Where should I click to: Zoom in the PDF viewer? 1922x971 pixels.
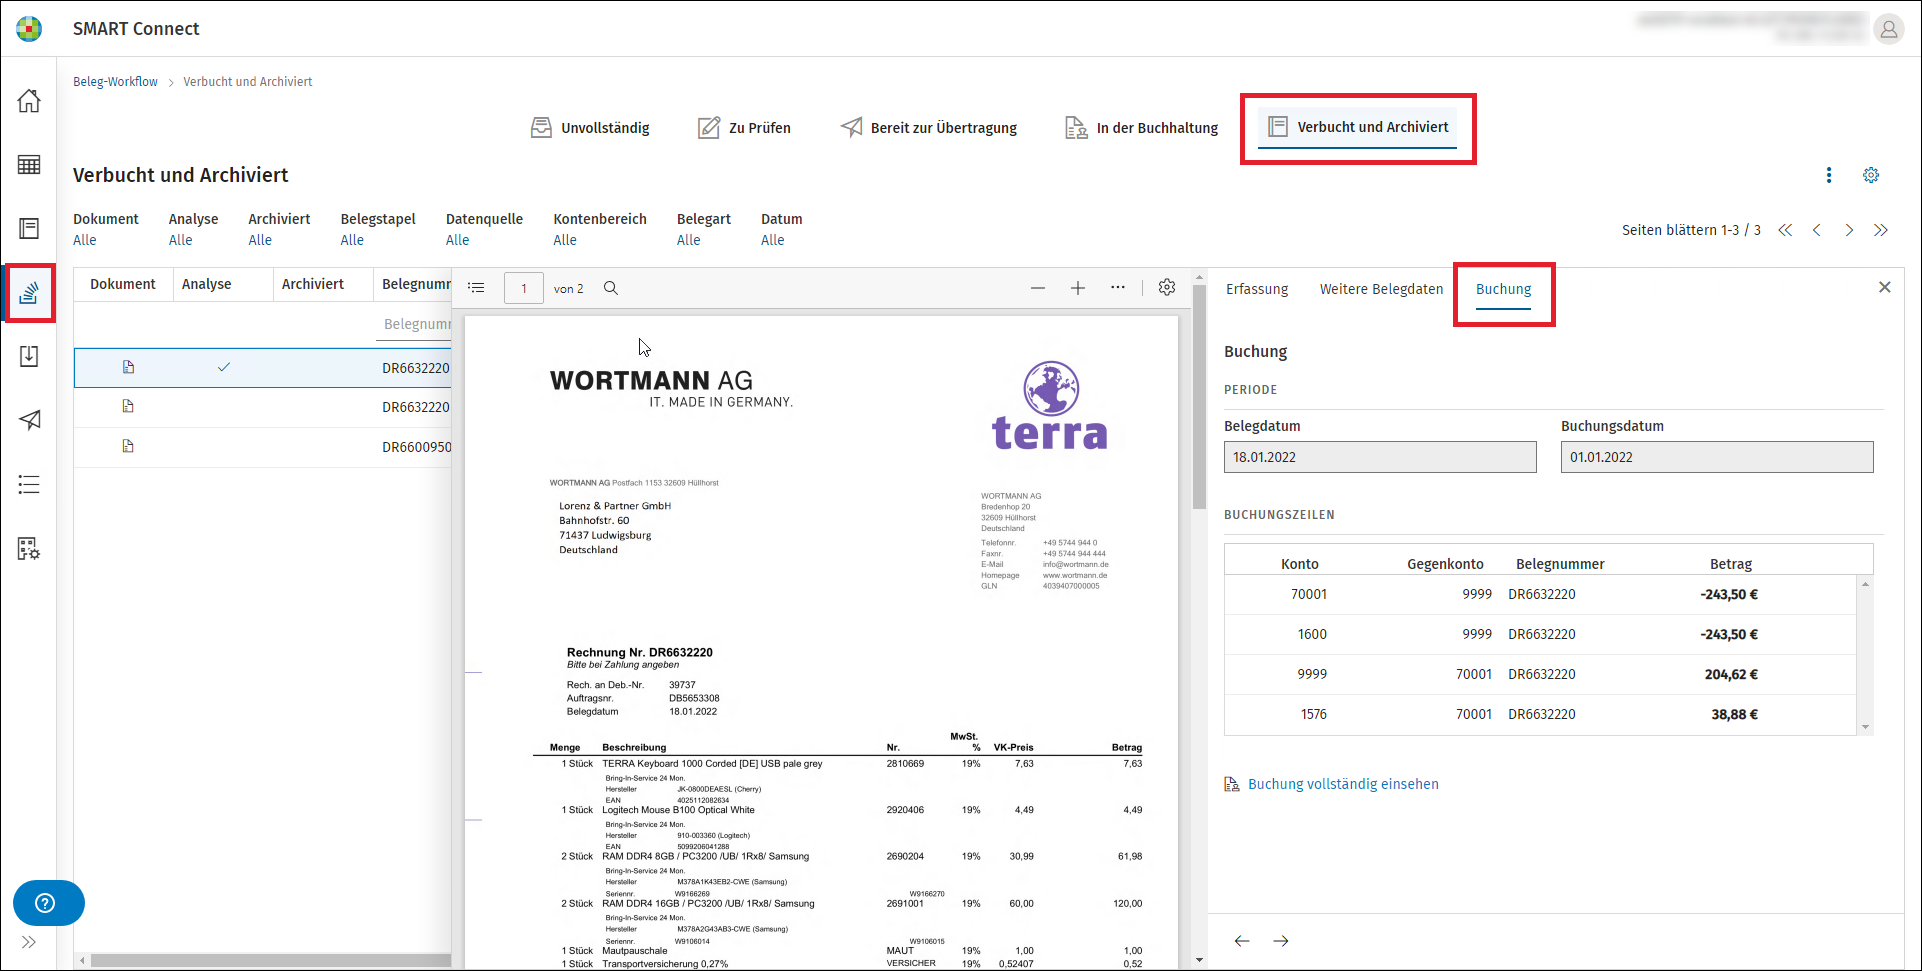point(1078,288)
